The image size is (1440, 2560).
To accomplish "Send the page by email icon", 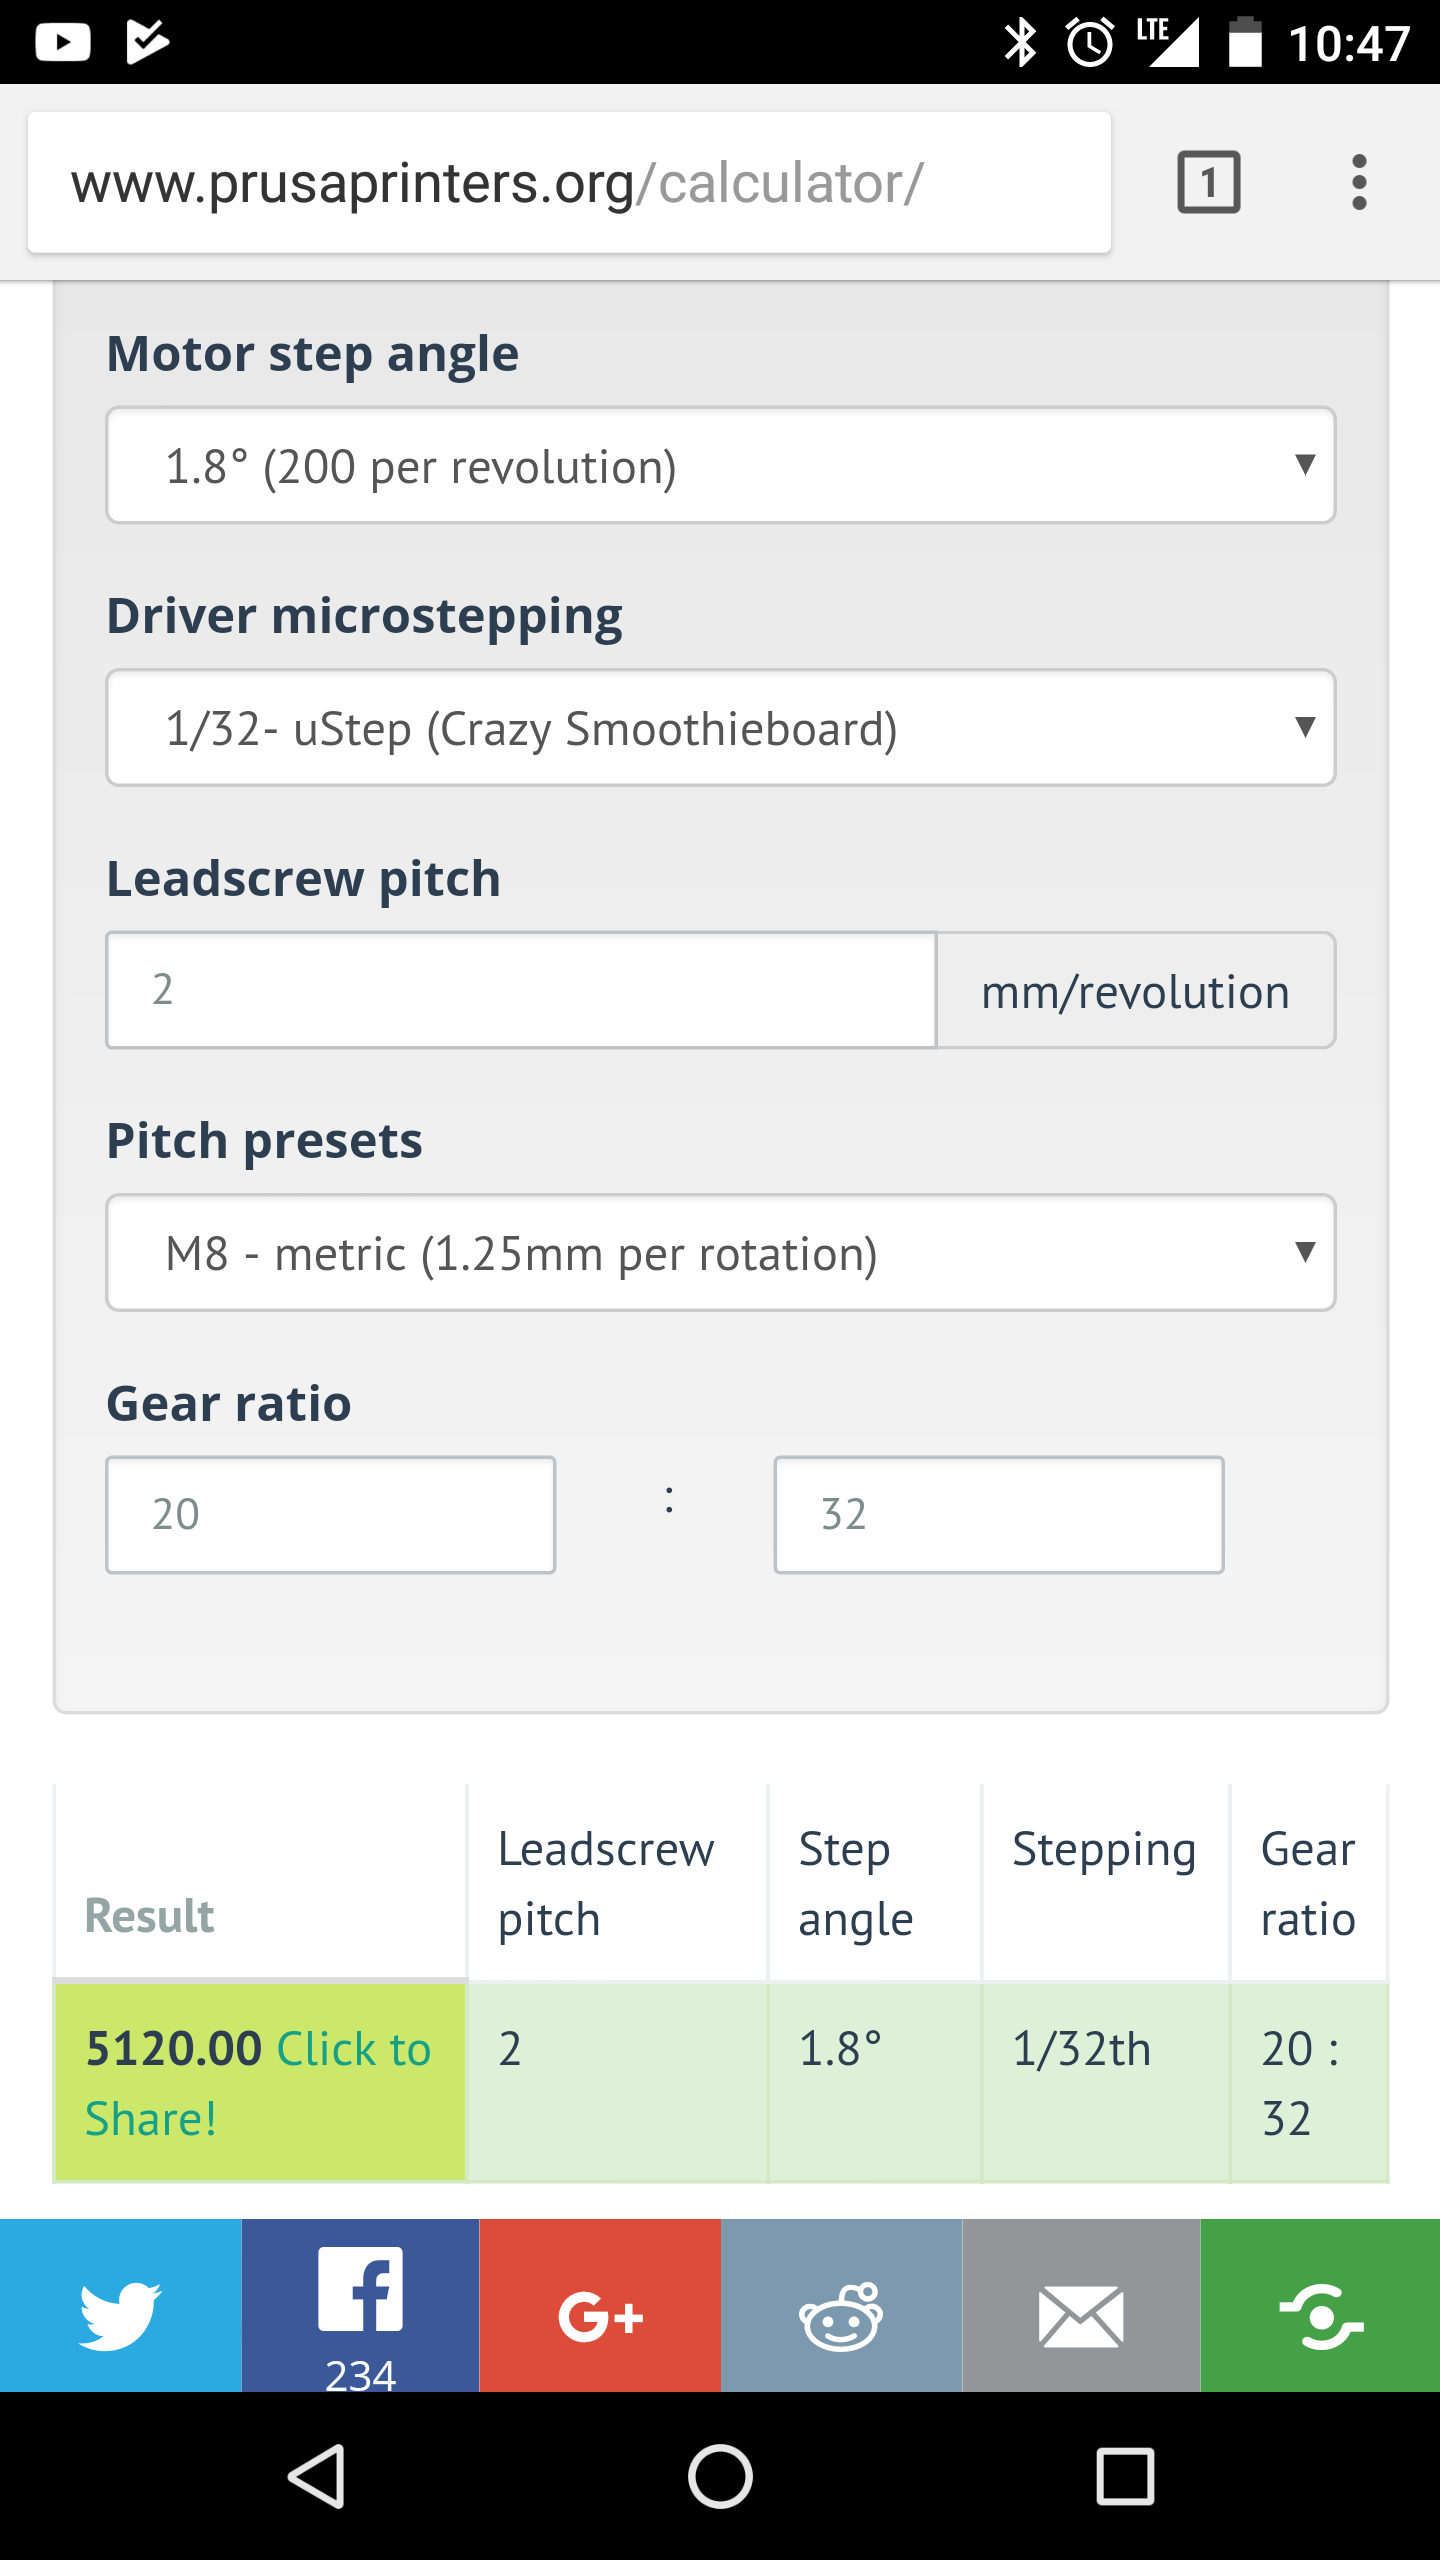I will (x=1081, y=2305).
